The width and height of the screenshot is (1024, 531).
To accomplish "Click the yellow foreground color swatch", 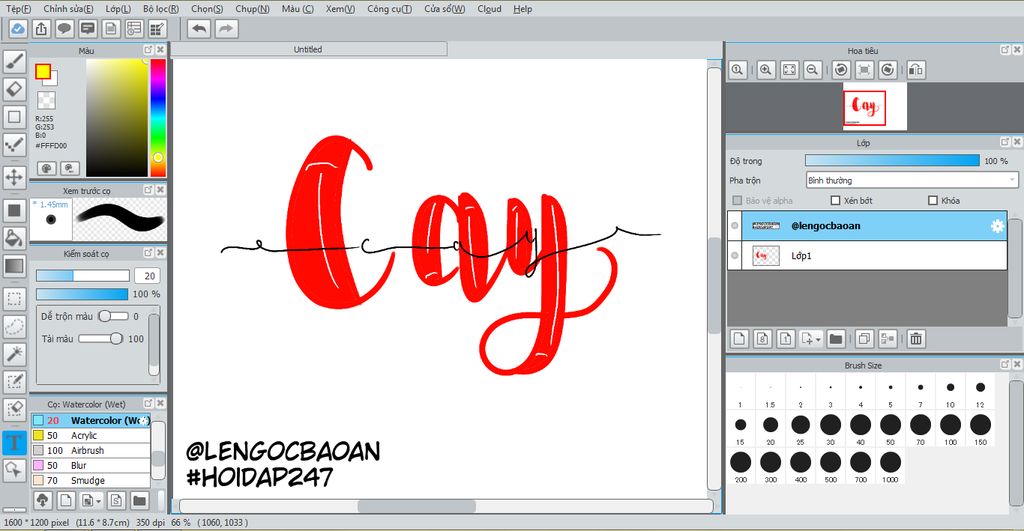I will tap(43, 72).
